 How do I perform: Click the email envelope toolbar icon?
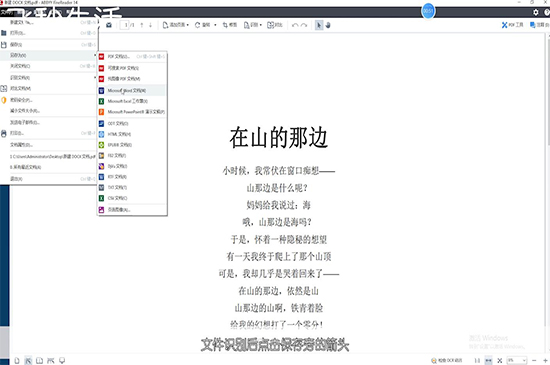(109, 25)
